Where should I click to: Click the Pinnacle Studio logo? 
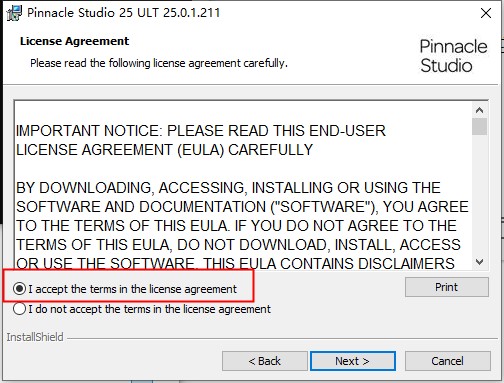[453, 56]
